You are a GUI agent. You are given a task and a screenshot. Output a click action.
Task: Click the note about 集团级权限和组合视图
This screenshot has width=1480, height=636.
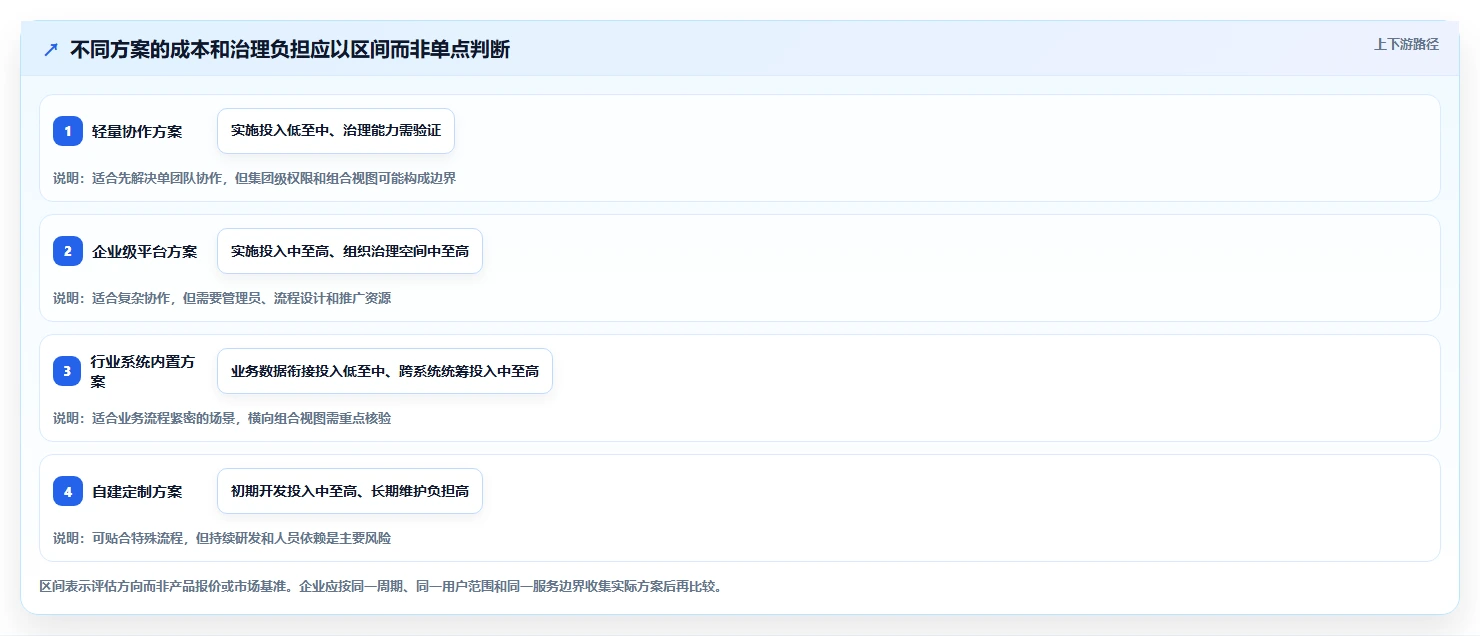[255, 178]
